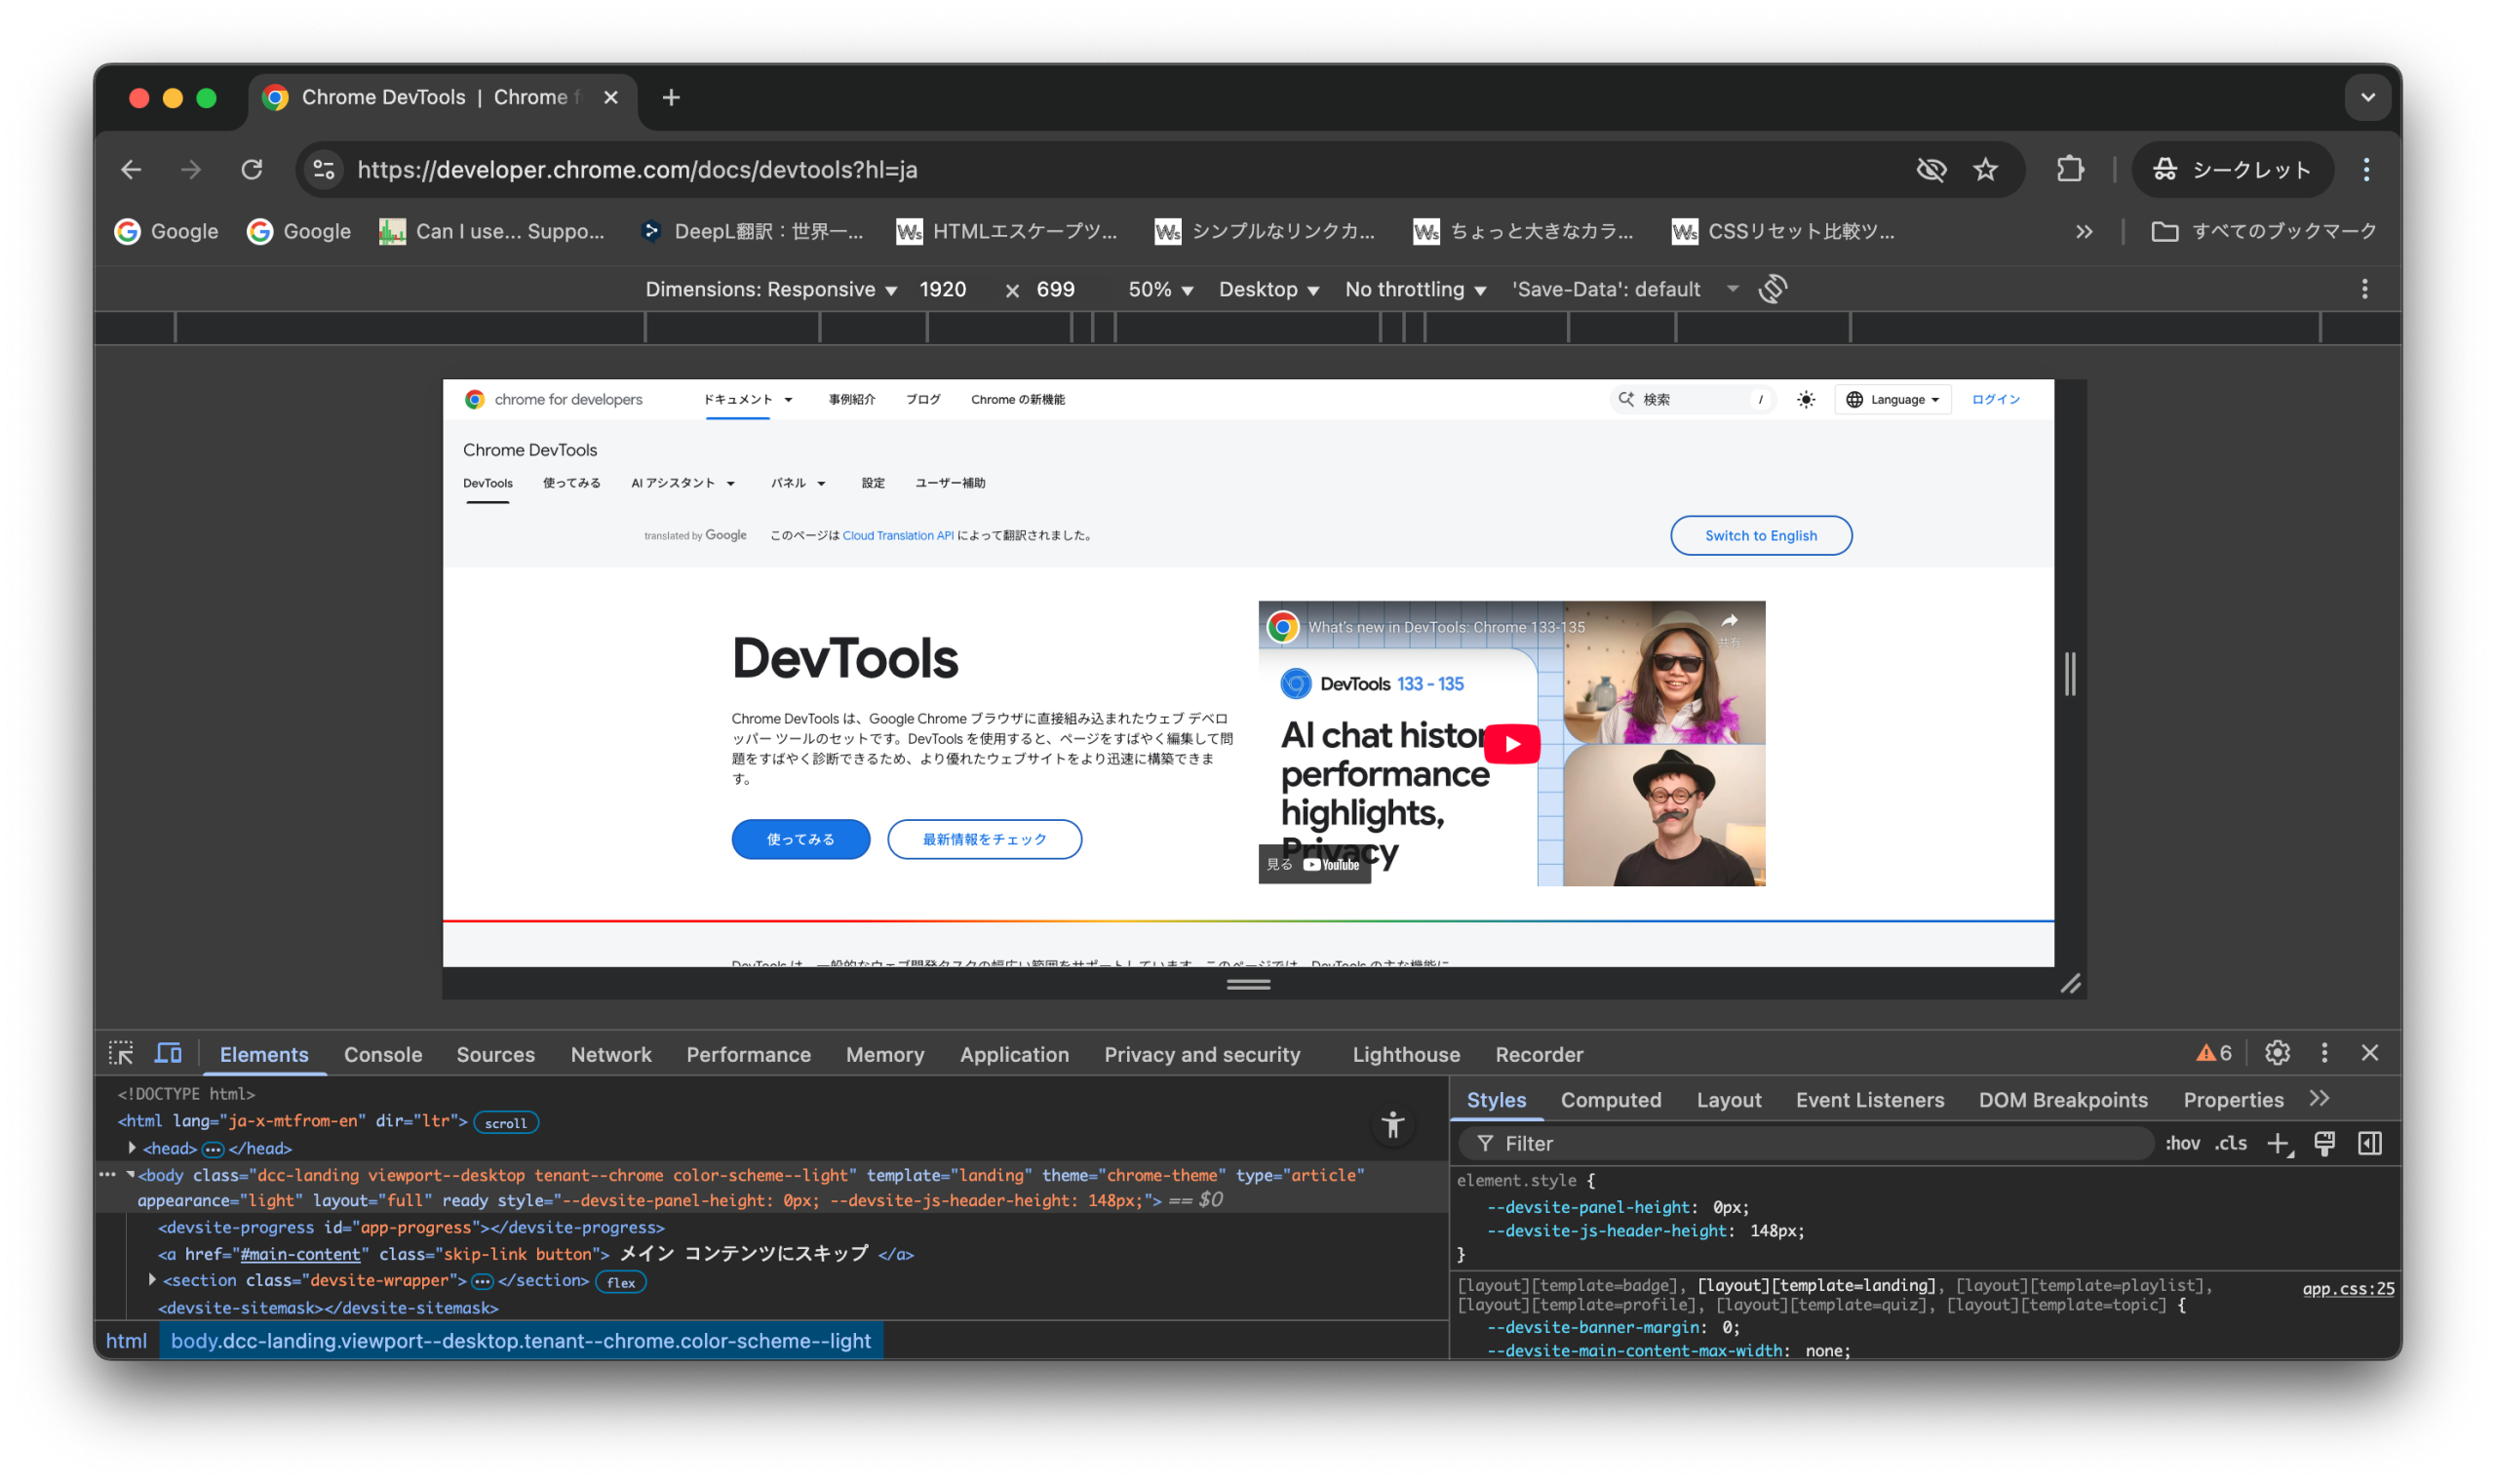Open the Event Listeners tab
Viewport: 2496px width, 1484px height.
point(1869,1100)
